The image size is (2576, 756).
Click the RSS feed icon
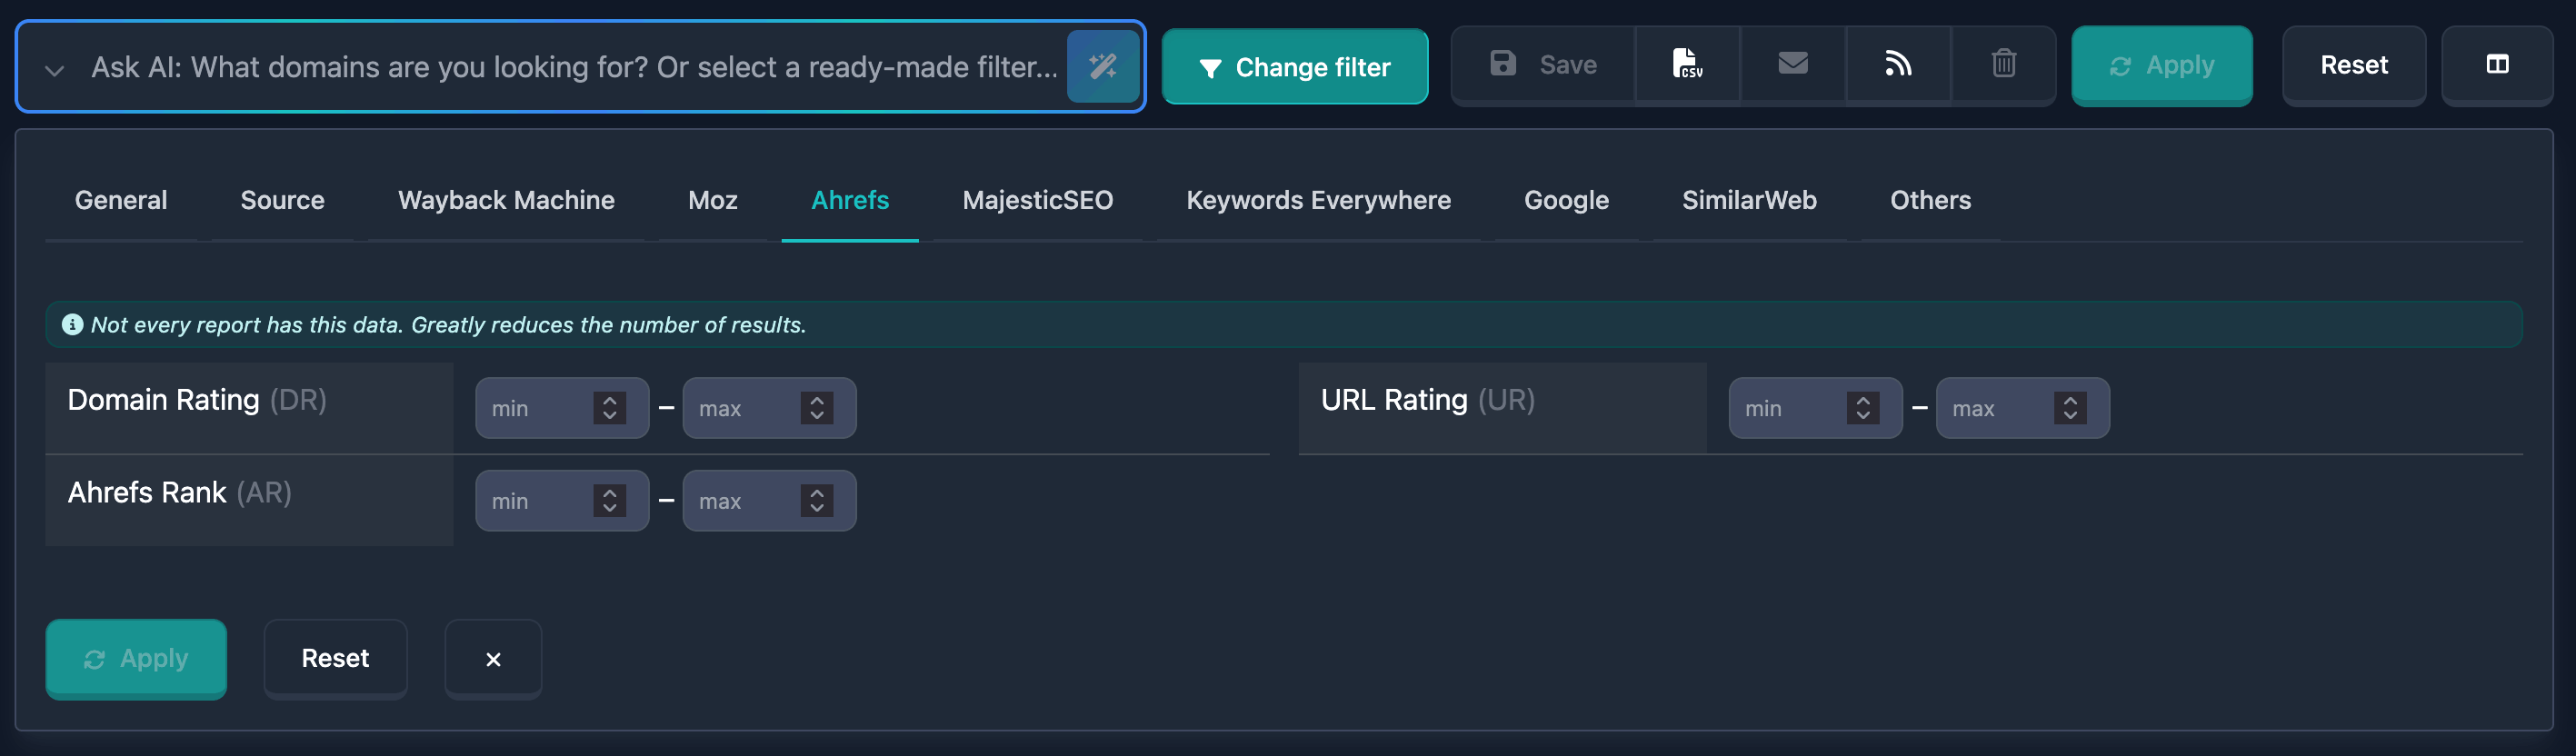point(1898,63)
